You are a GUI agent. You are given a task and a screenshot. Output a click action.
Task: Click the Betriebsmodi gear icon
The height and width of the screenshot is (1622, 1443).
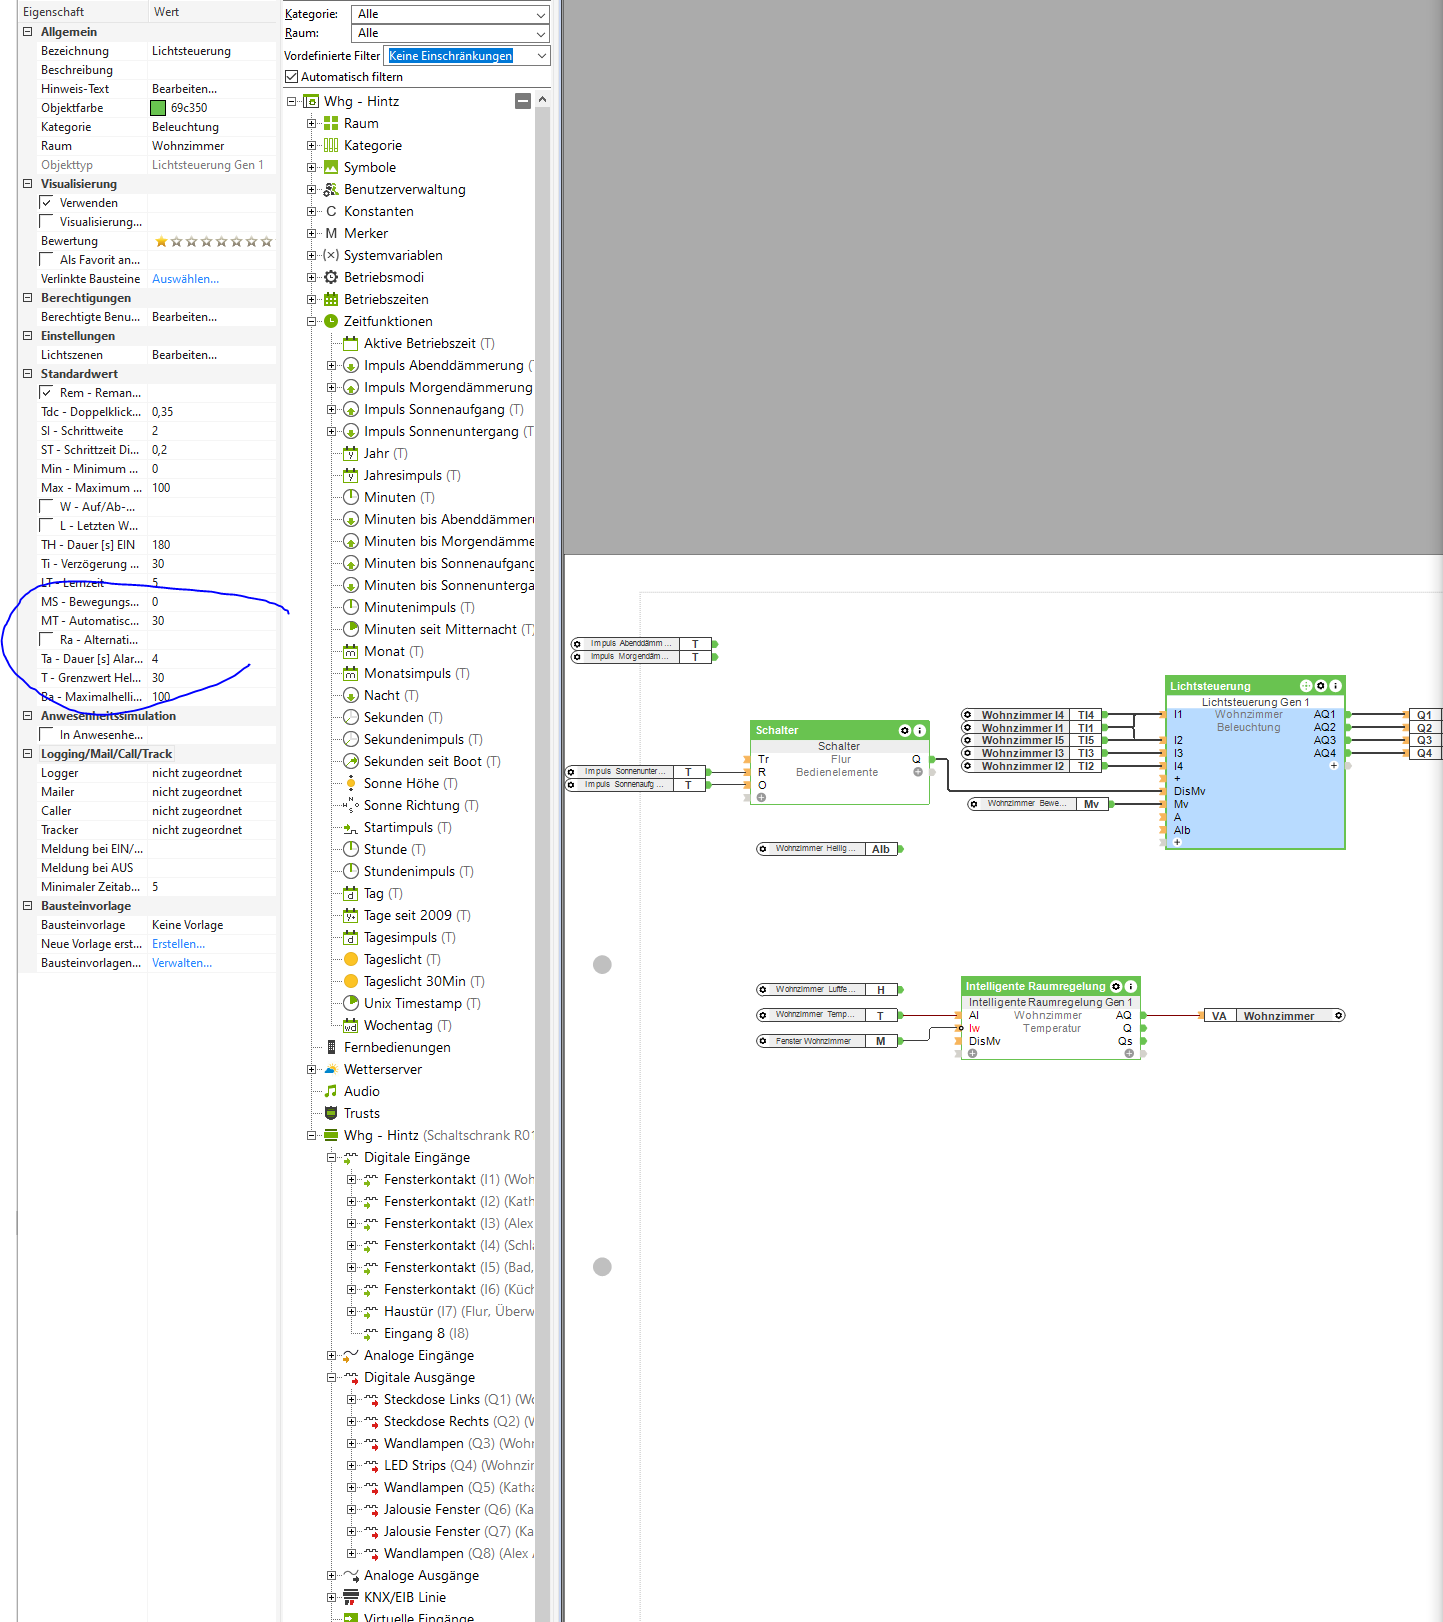point(331,277)
